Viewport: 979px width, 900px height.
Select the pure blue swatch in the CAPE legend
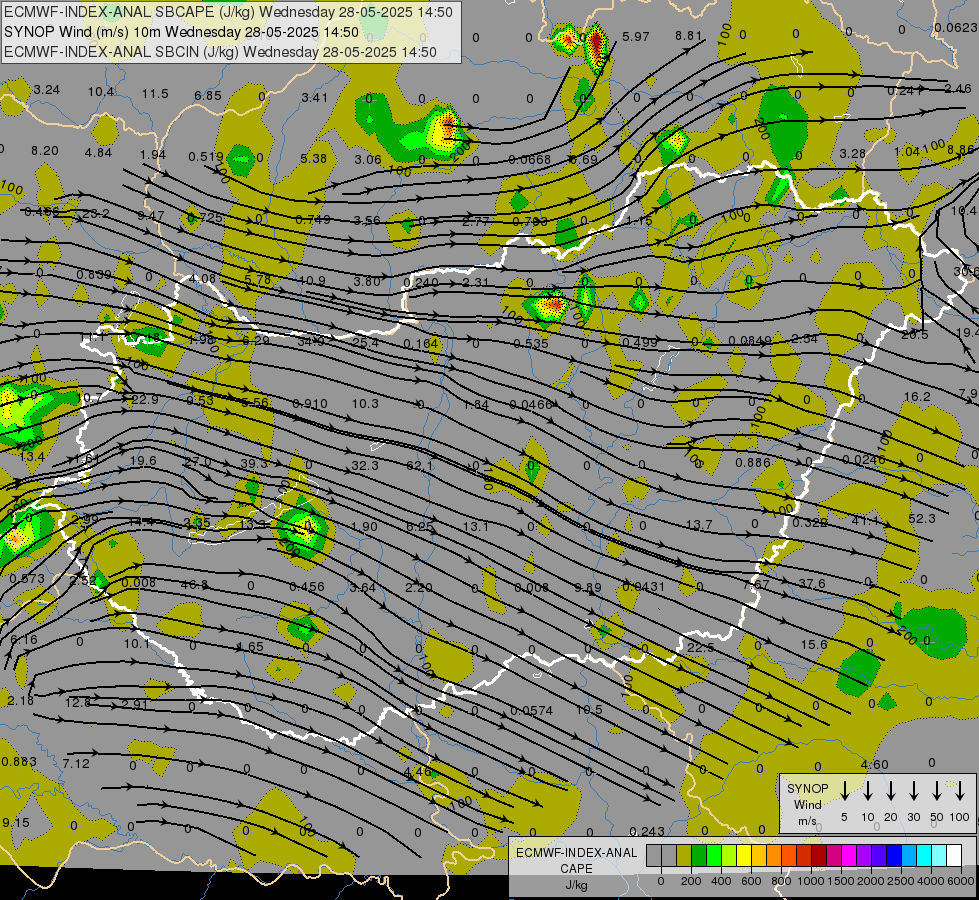[x=894, y=856]
